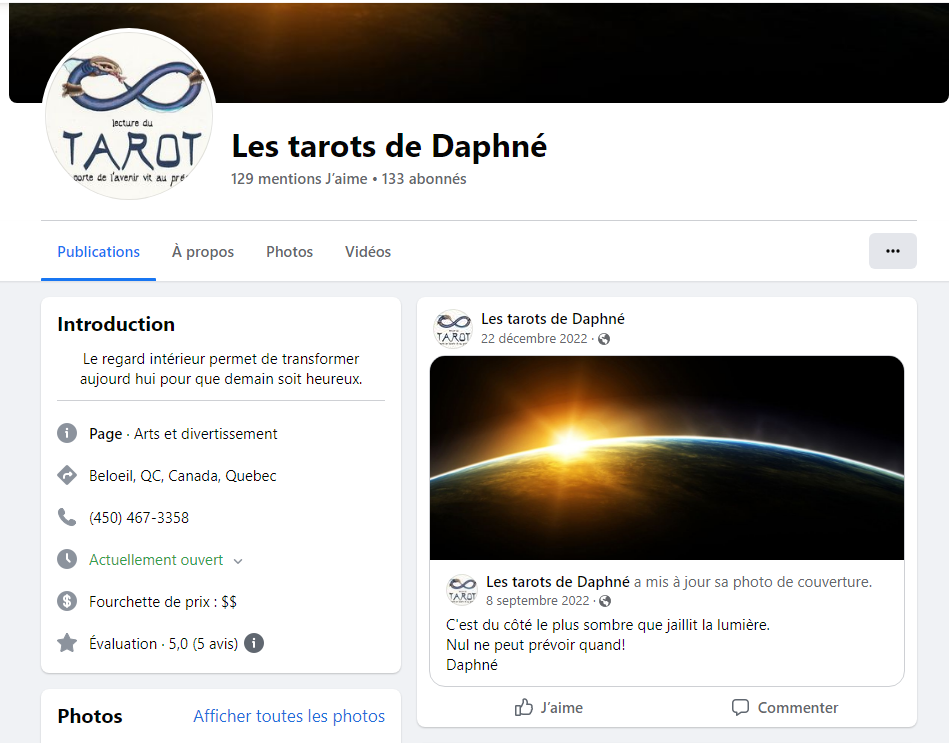Click the phone number (450) 467-3358
The width and height of the screenshot is (949, 743).
[x=139, y=518]
